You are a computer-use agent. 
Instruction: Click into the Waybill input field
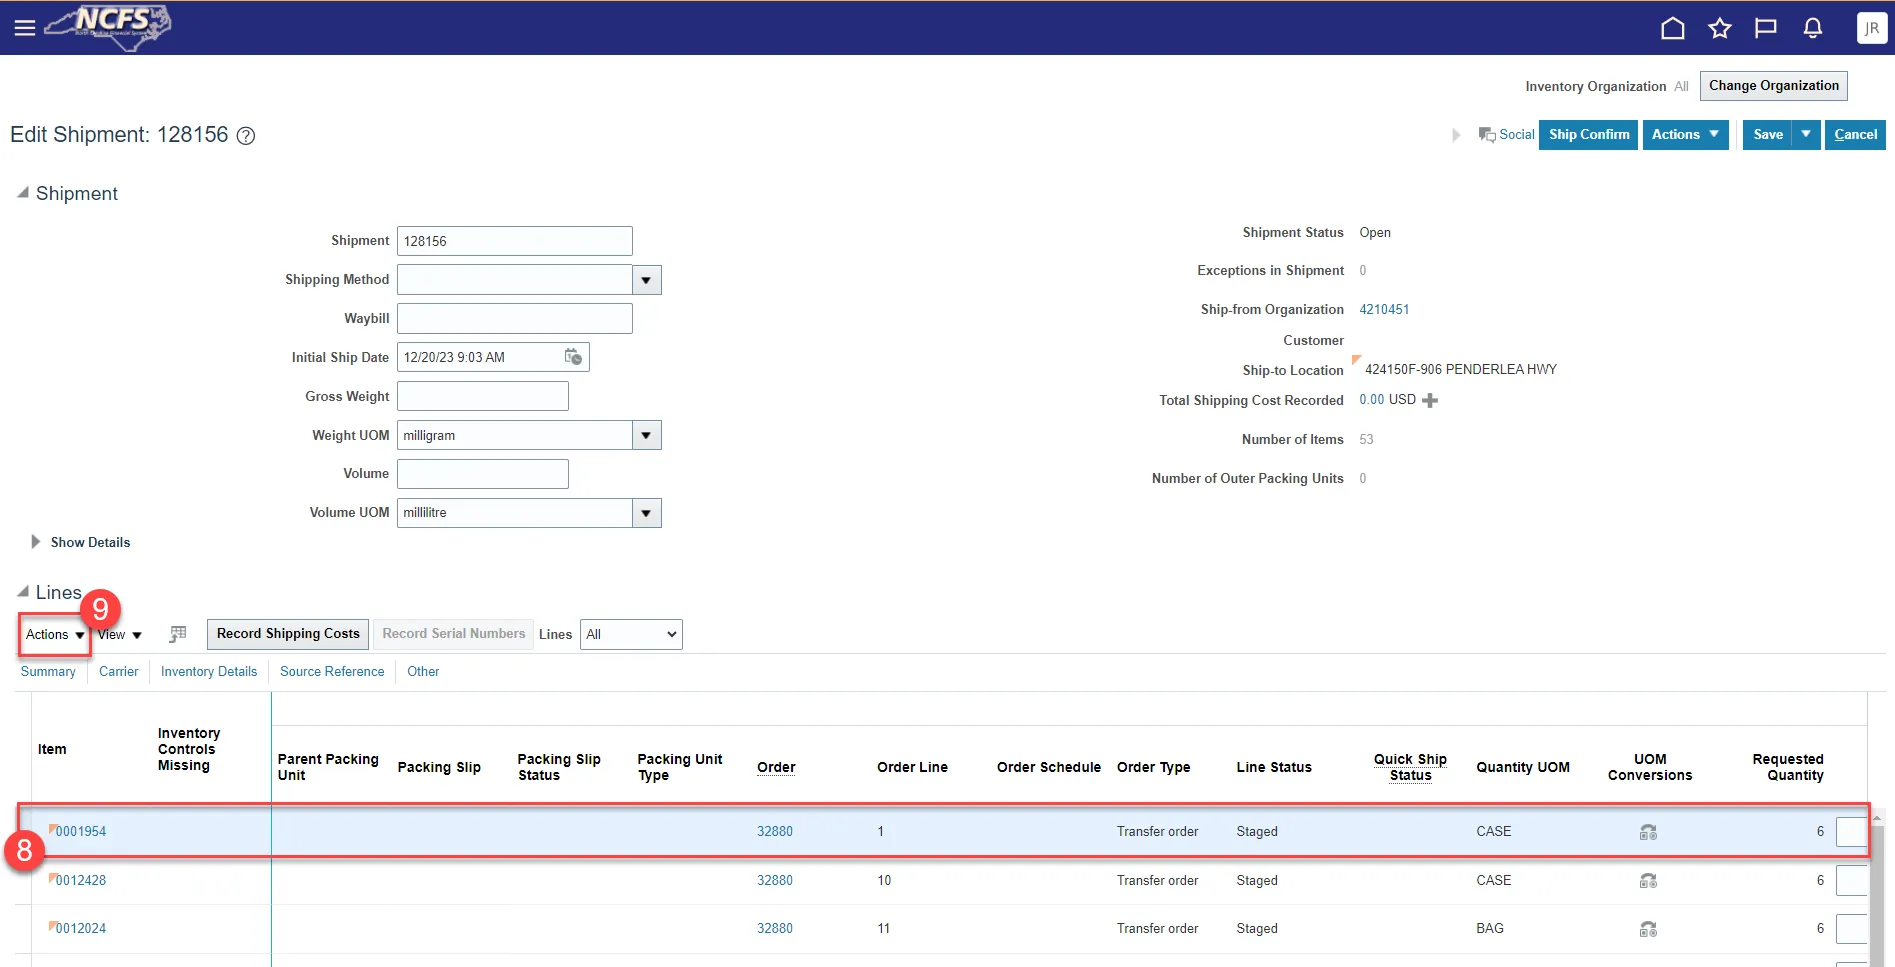click(514, 319)
